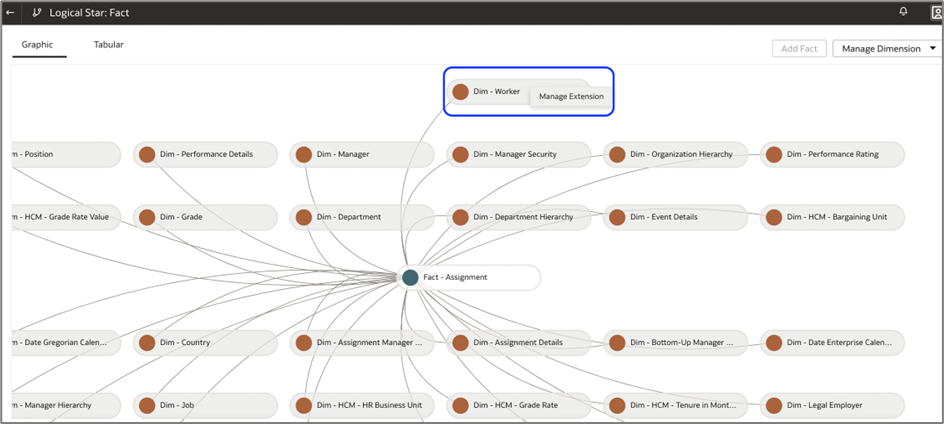Select the Manager Hierarchy node
Viewport: 944px width, 424px height.
[65, 405]
